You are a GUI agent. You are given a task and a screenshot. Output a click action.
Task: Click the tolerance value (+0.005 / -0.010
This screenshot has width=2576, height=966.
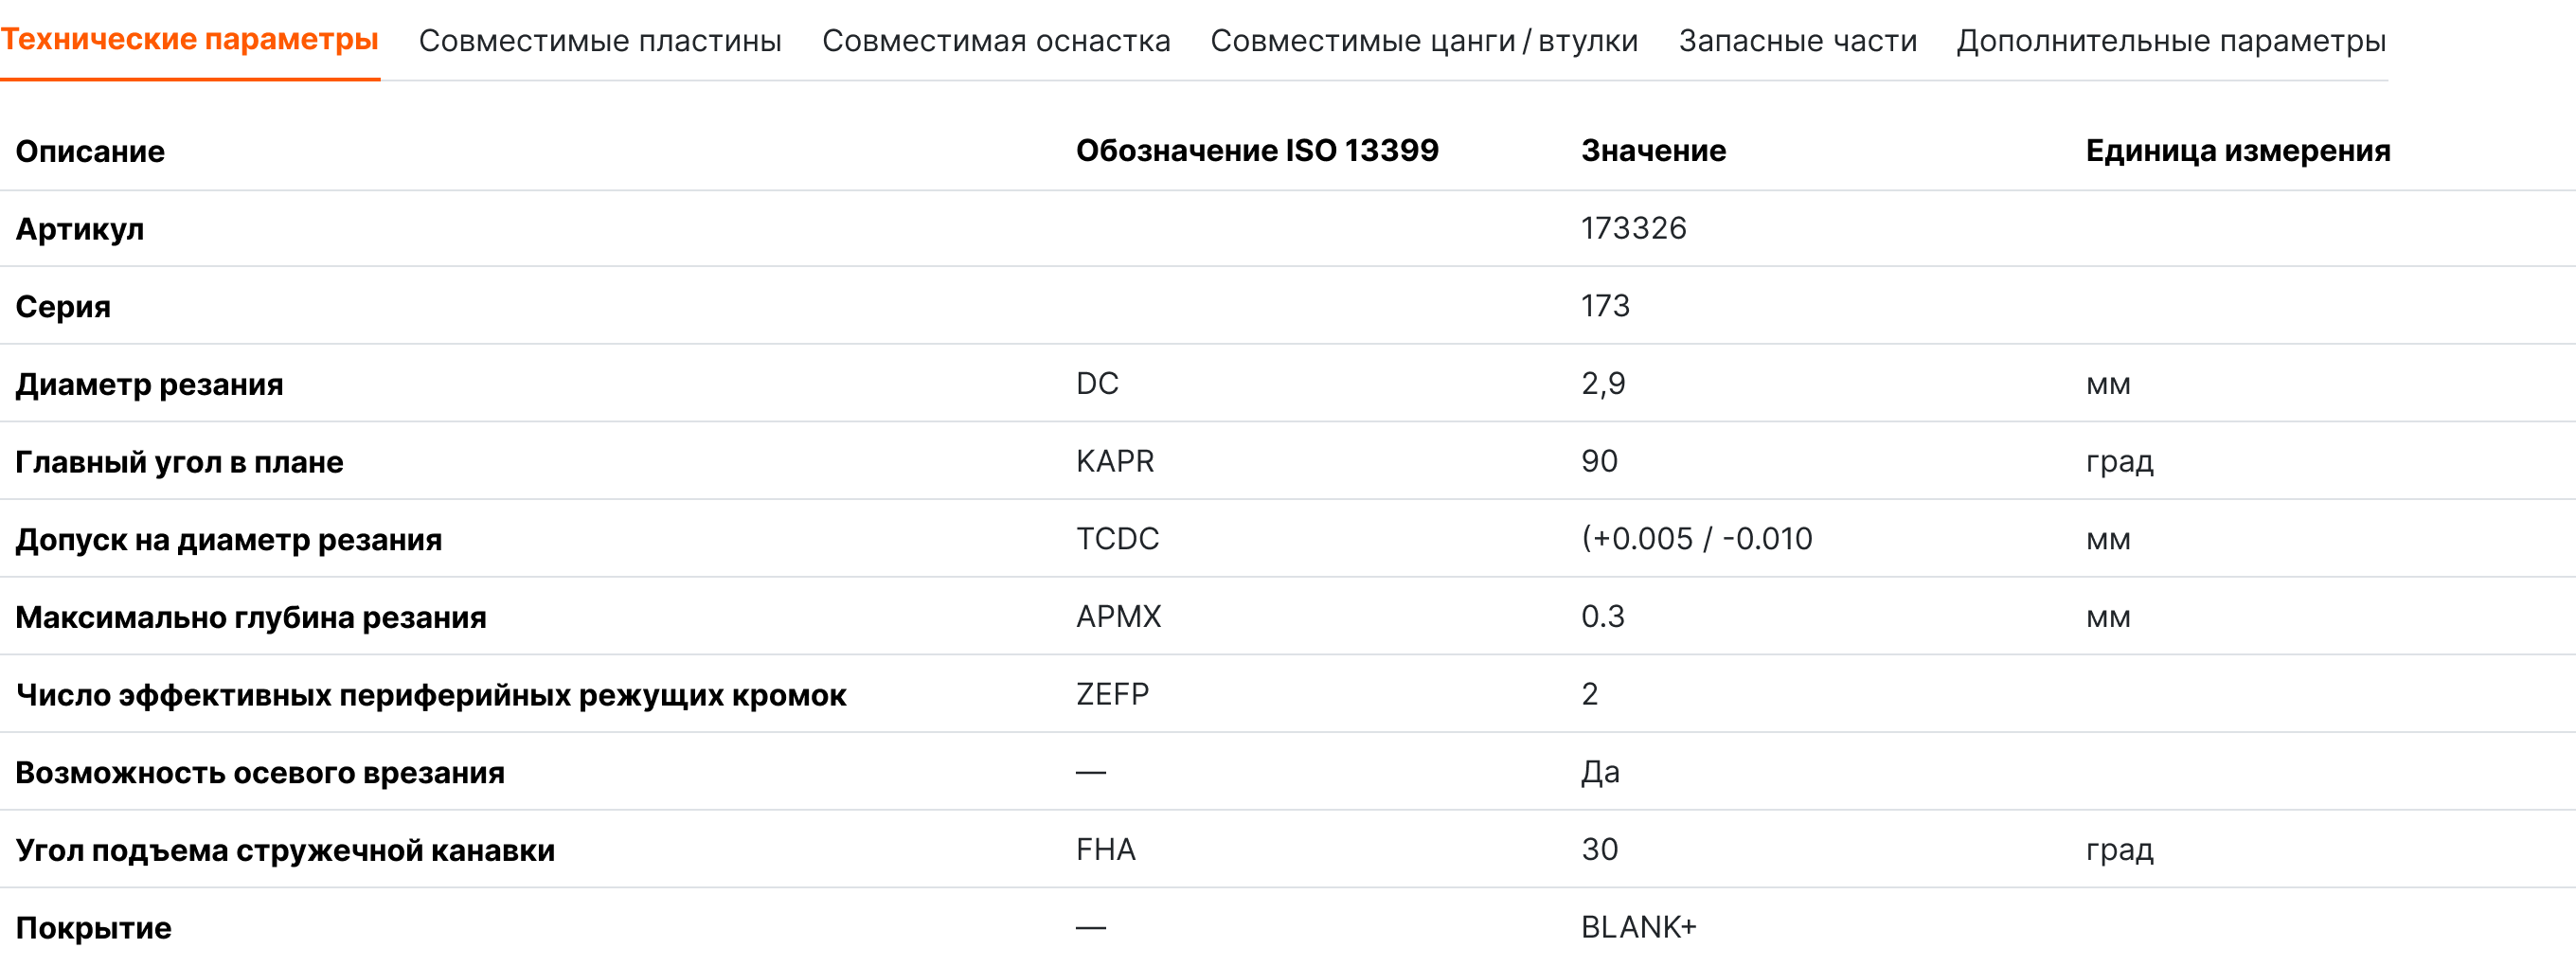coord(1696,539)
